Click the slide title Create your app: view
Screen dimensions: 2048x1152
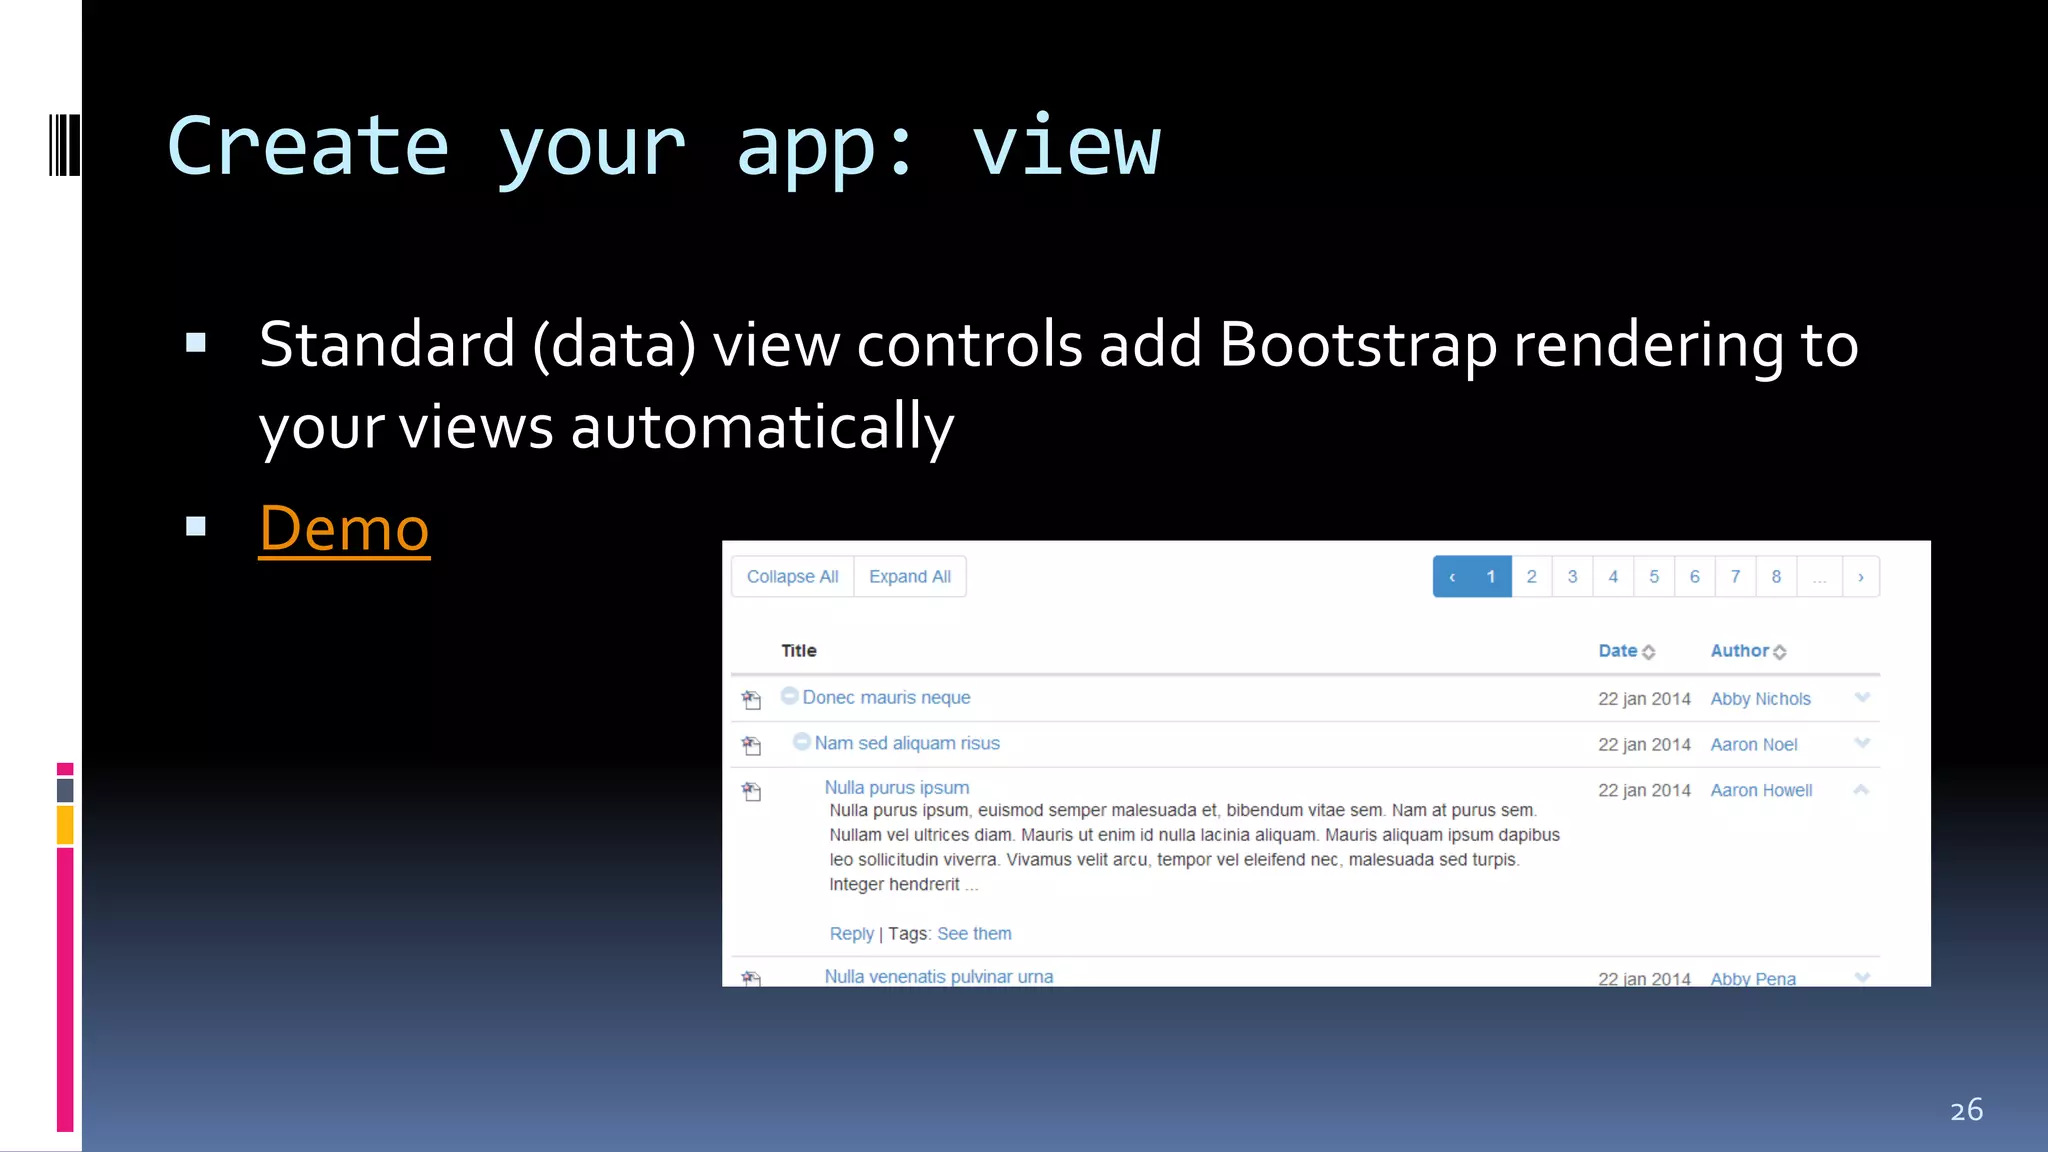pos(664,147)
